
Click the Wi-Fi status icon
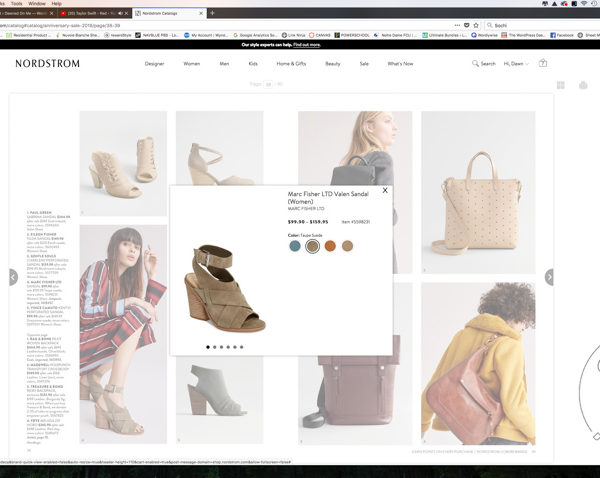click(584, 3)
